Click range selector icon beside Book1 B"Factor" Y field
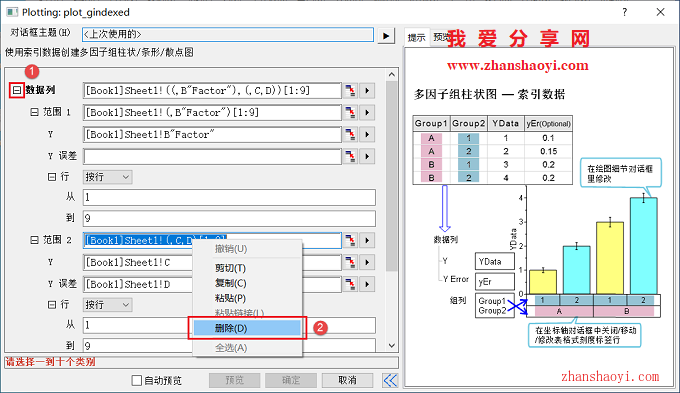Image resolution: width=680 pixels, height=393 pixels. point(350,134)
